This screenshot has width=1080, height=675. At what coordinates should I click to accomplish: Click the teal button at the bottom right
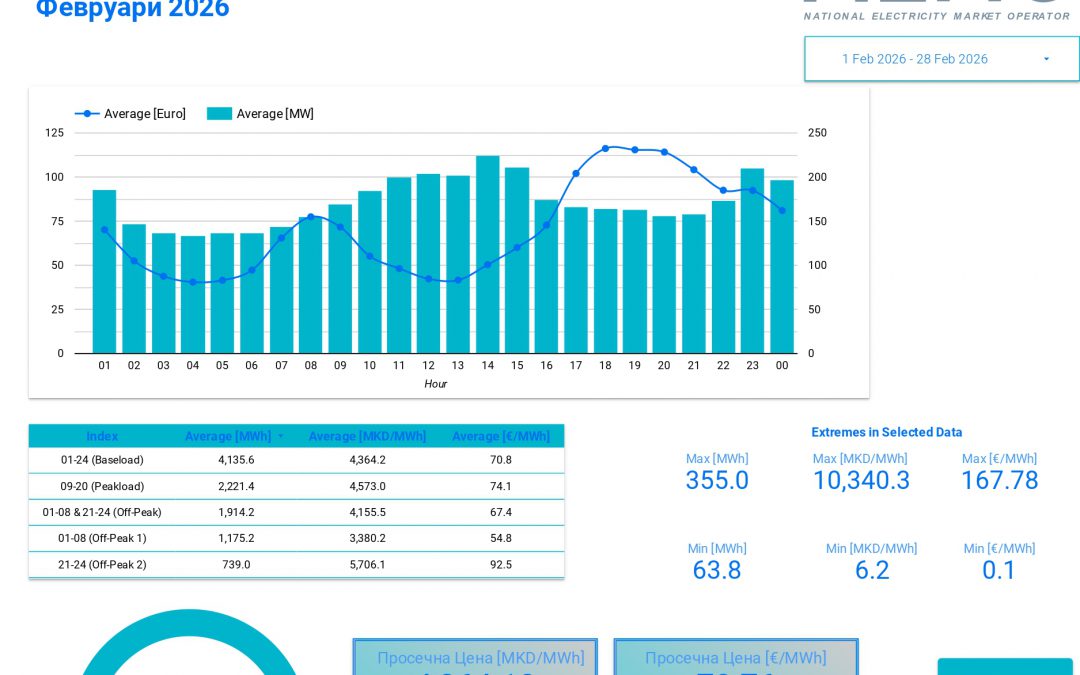(x=1006, y=668)
